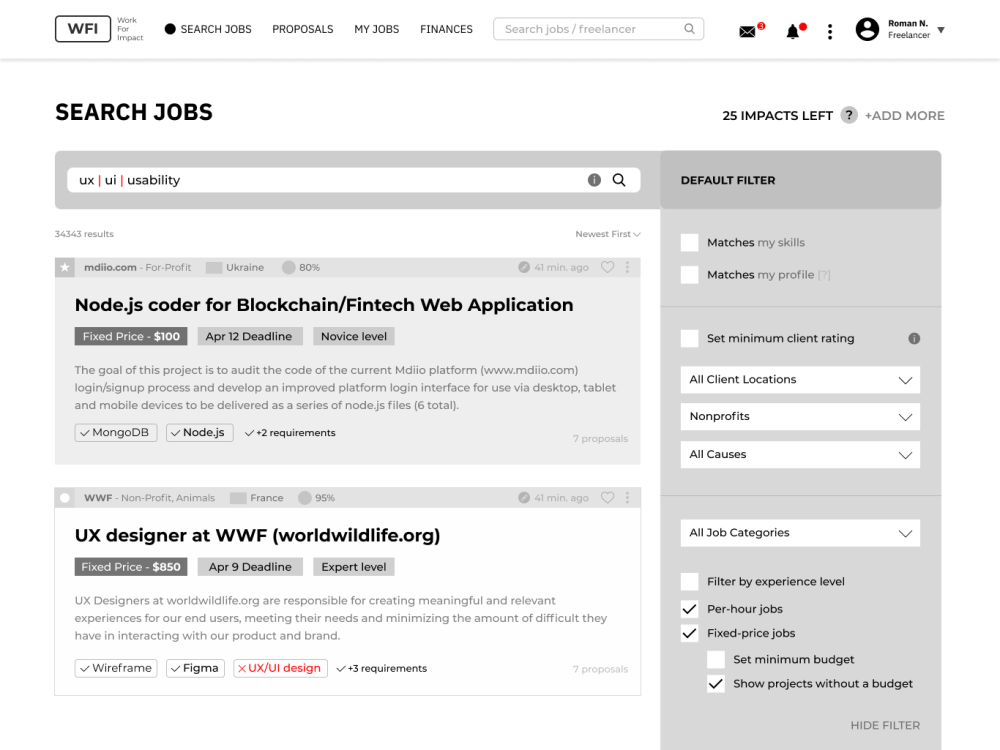Screen dimensions: 1000x750
Task: Open the FINANCES section
Action: [446, 29]
